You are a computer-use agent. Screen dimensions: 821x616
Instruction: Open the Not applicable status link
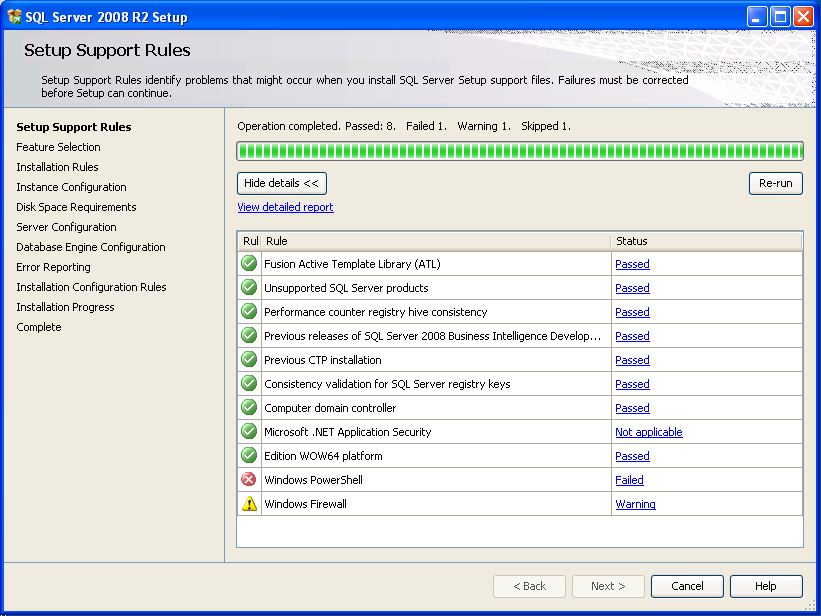coord(648,432)
